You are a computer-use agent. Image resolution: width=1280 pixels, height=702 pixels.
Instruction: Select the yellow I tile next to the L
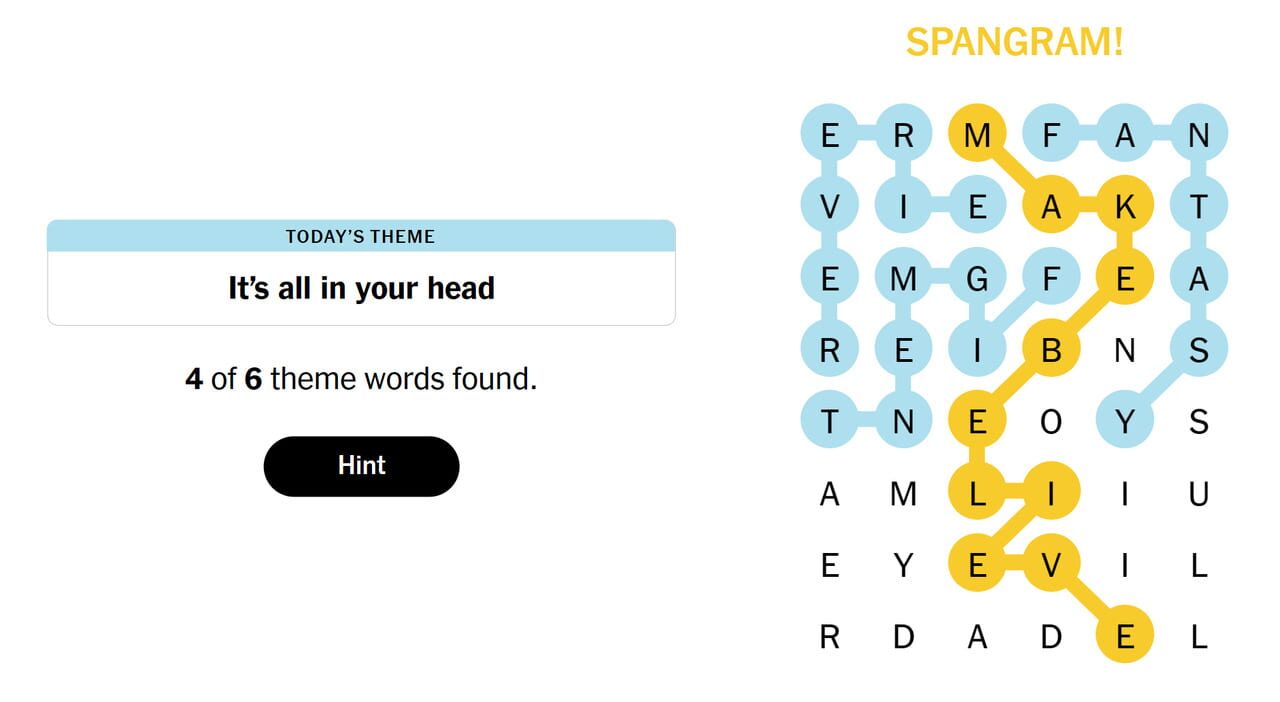(x=1051, y=494)
